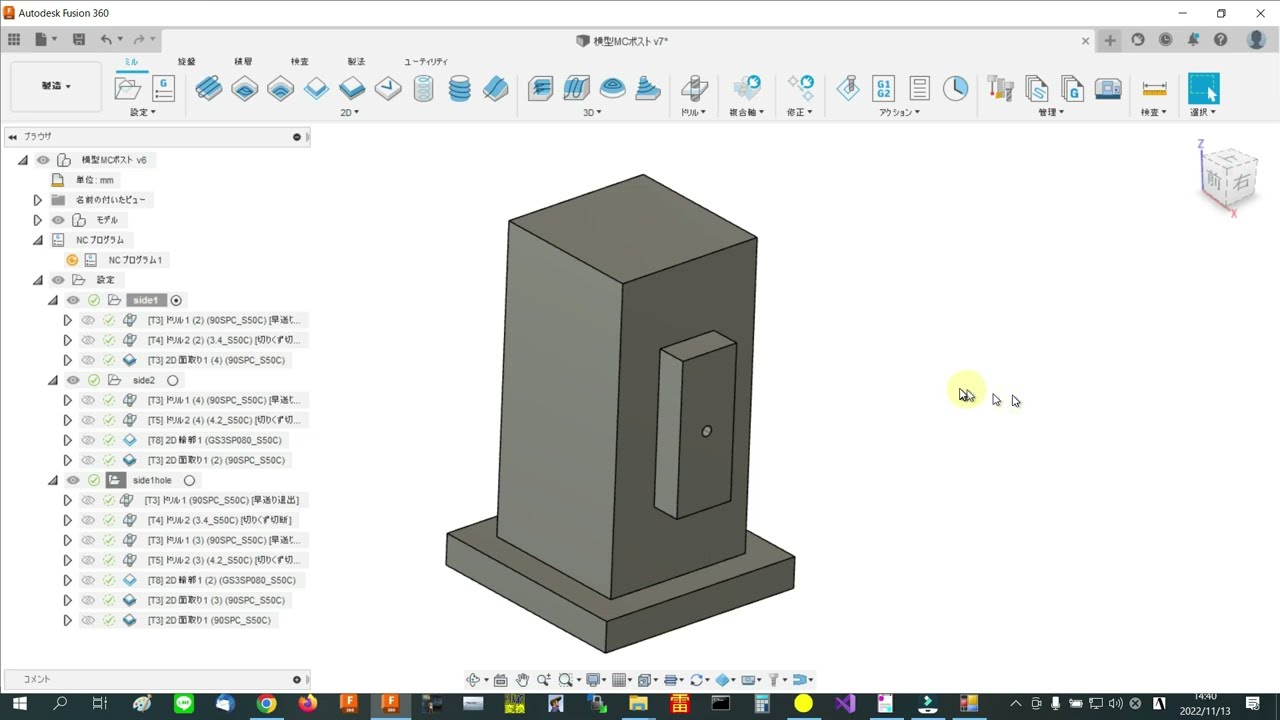This screenshot has height=720, width=1280.
Task: Click the ViewCube in the canvas corner
Action: [x=1227, y=181]
